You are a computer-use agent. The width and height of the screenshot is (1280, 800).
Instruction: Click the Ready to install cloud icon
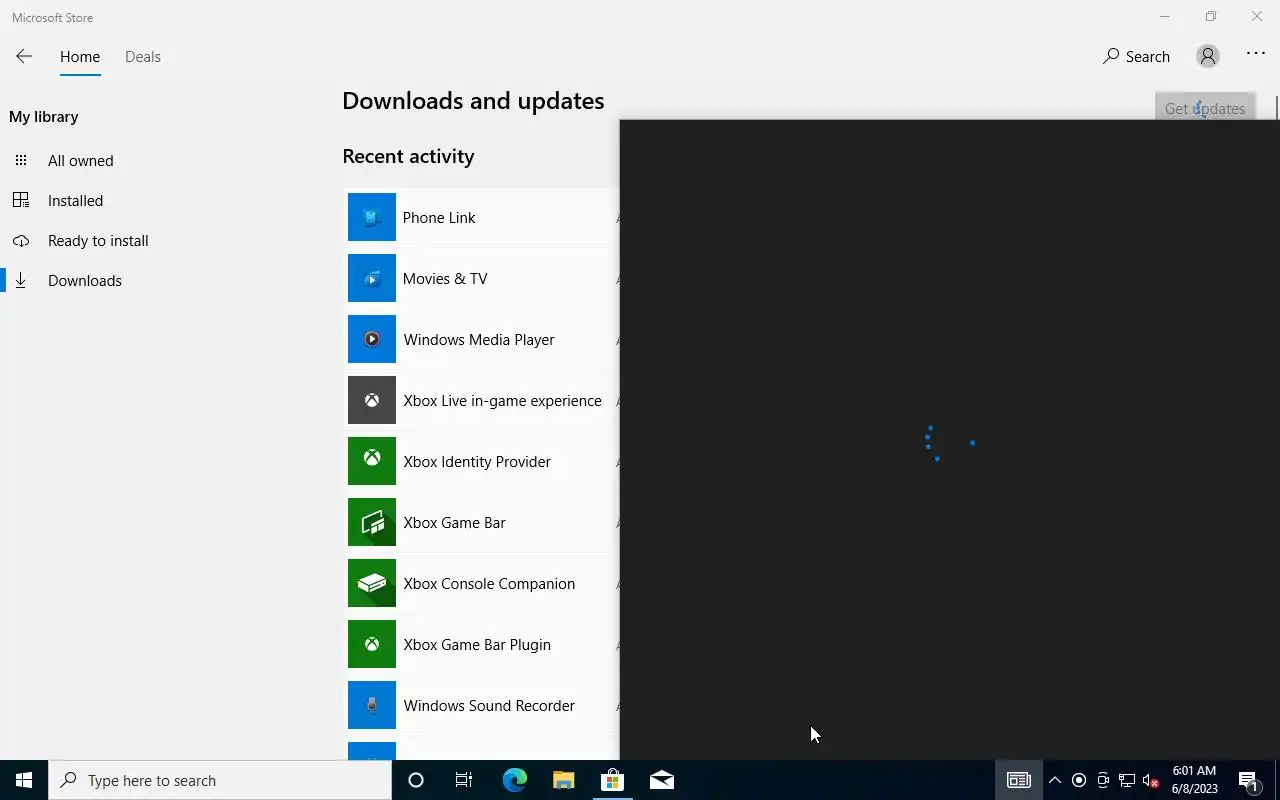coord(21,241)
